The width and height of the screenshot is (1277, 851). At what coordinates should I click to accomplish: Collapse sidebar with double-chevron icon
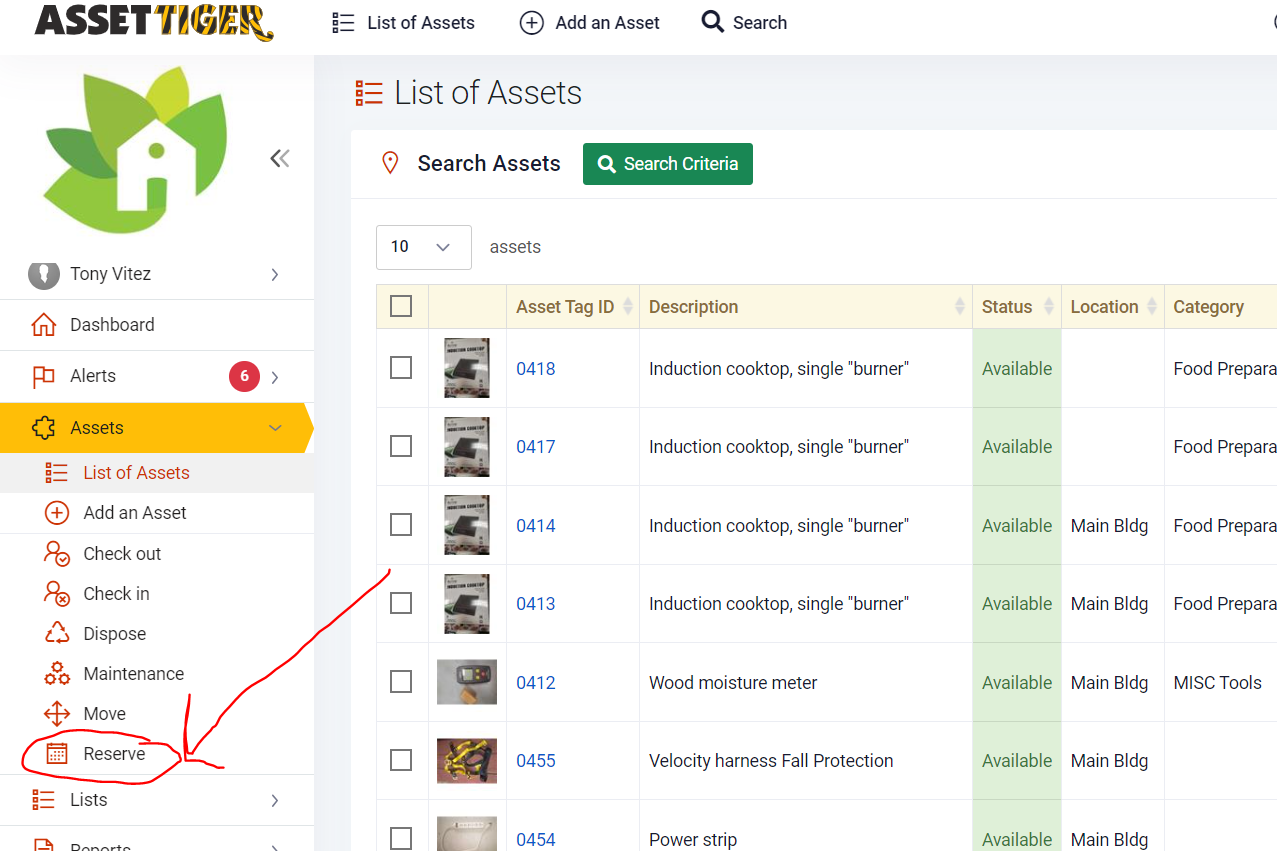coord(280,158)
